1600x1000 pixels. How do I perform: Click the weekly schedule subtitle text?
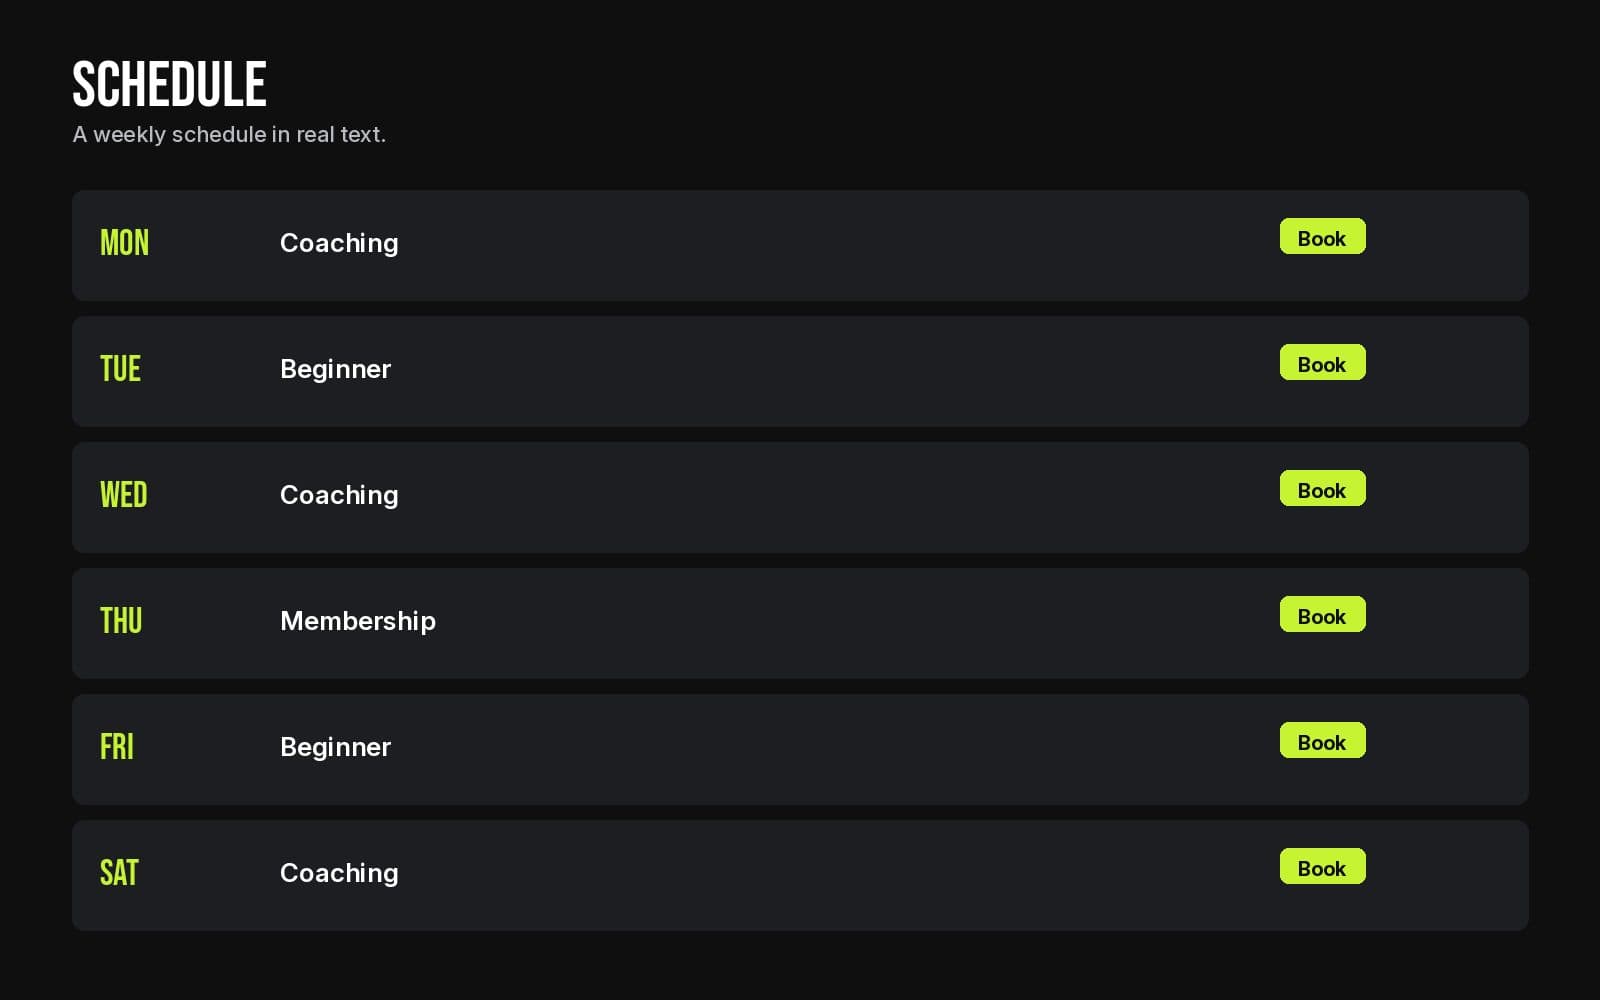229,134
